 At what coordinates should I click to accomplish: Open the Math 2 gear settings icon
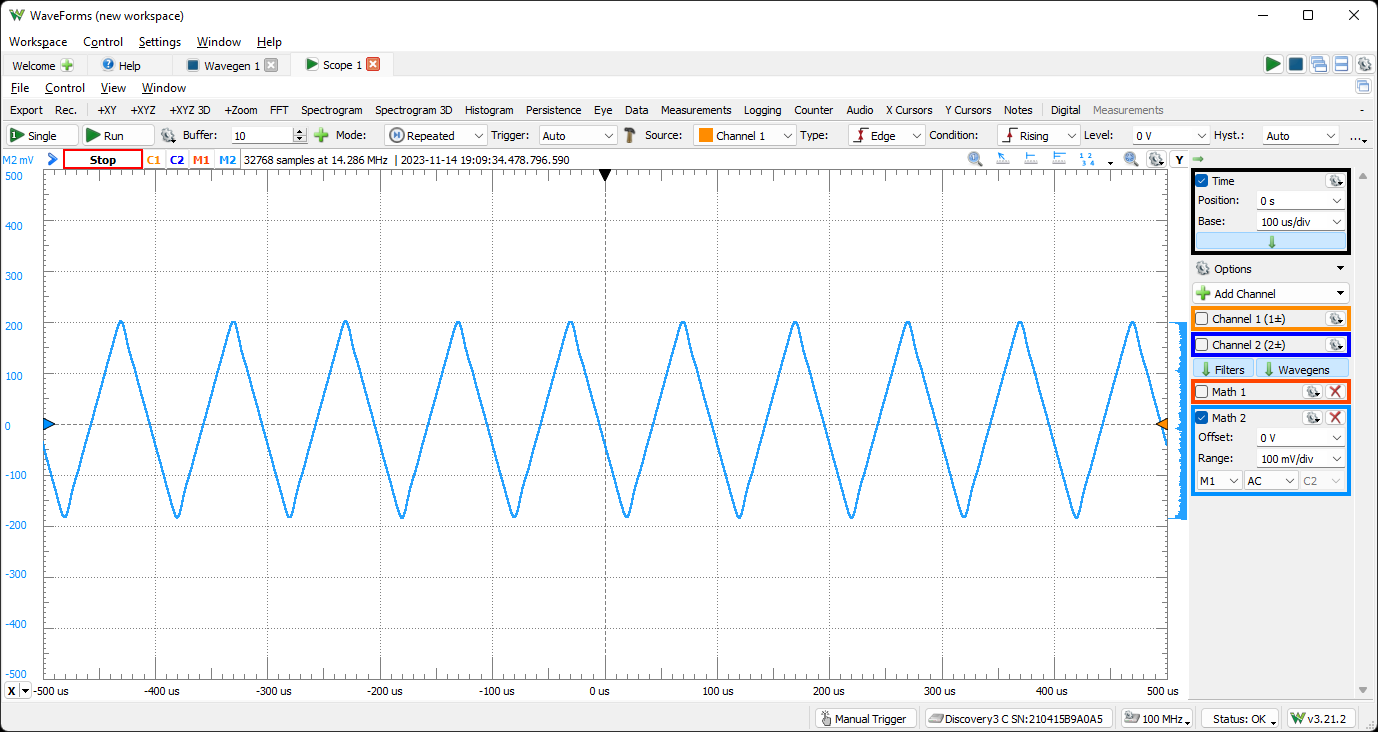point(1312,417)
